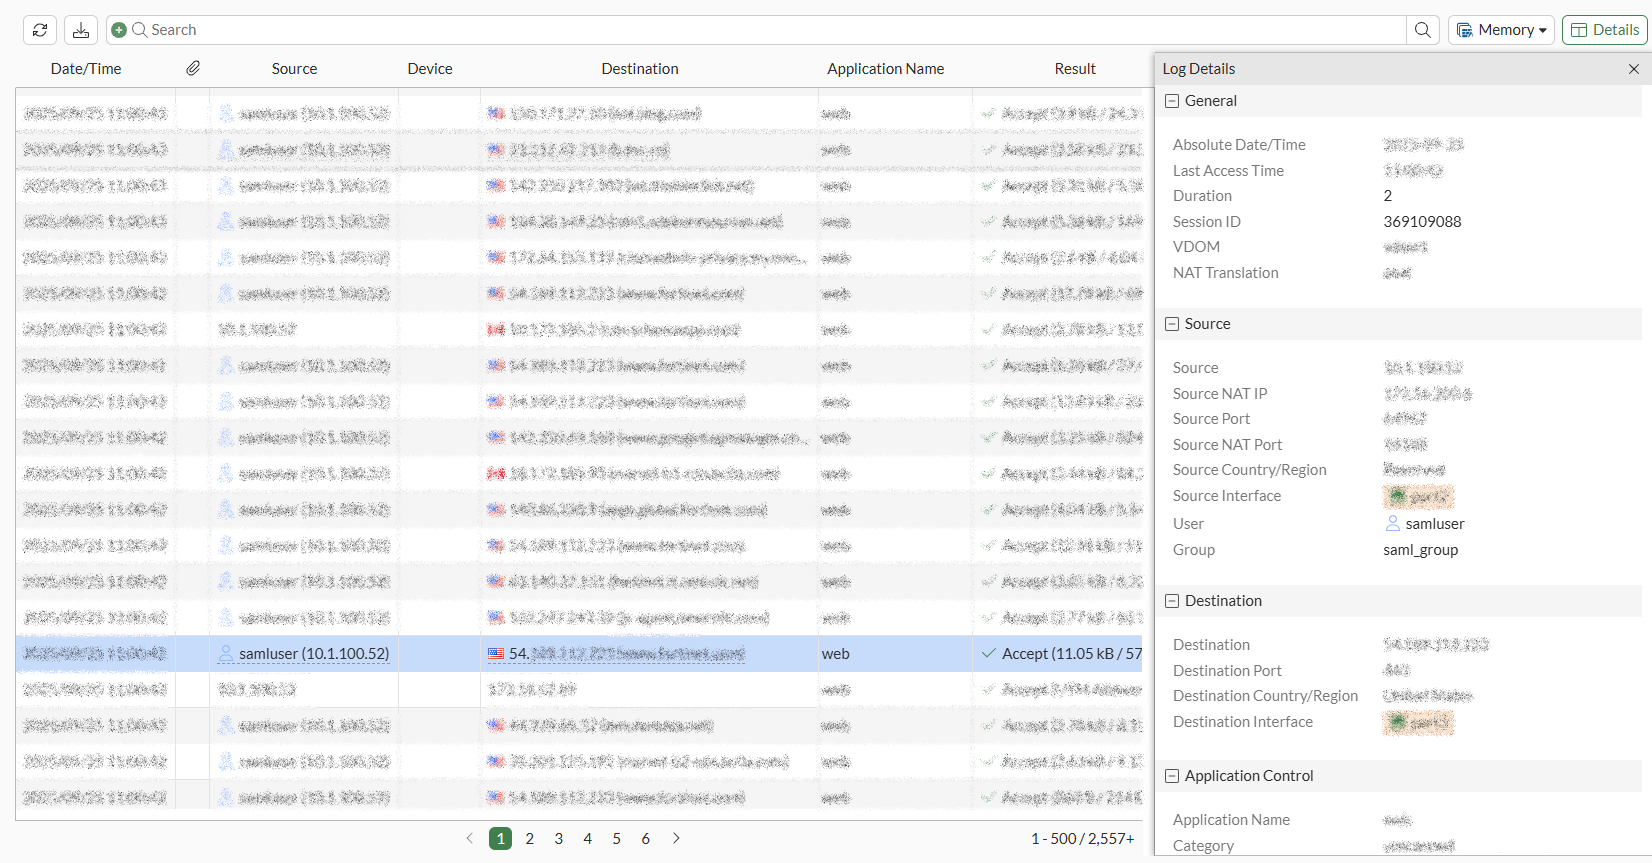Viewport: 1652px width, 863px height.
Task: Open the Memory log source dropdown
Action: coord(1501,30)
